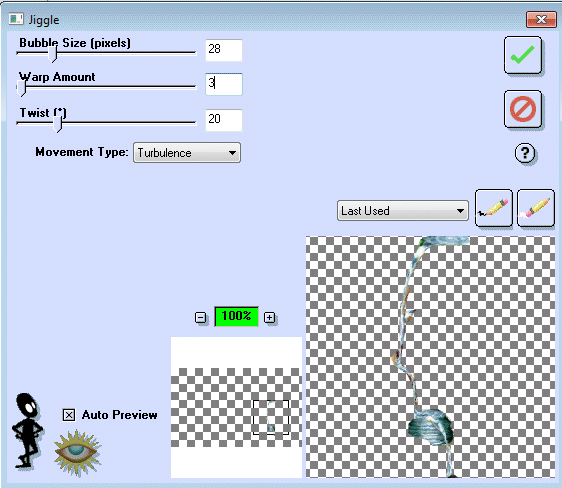Click the Movement Type label
This screenshot has width=562, height=488.
[82, 152]
